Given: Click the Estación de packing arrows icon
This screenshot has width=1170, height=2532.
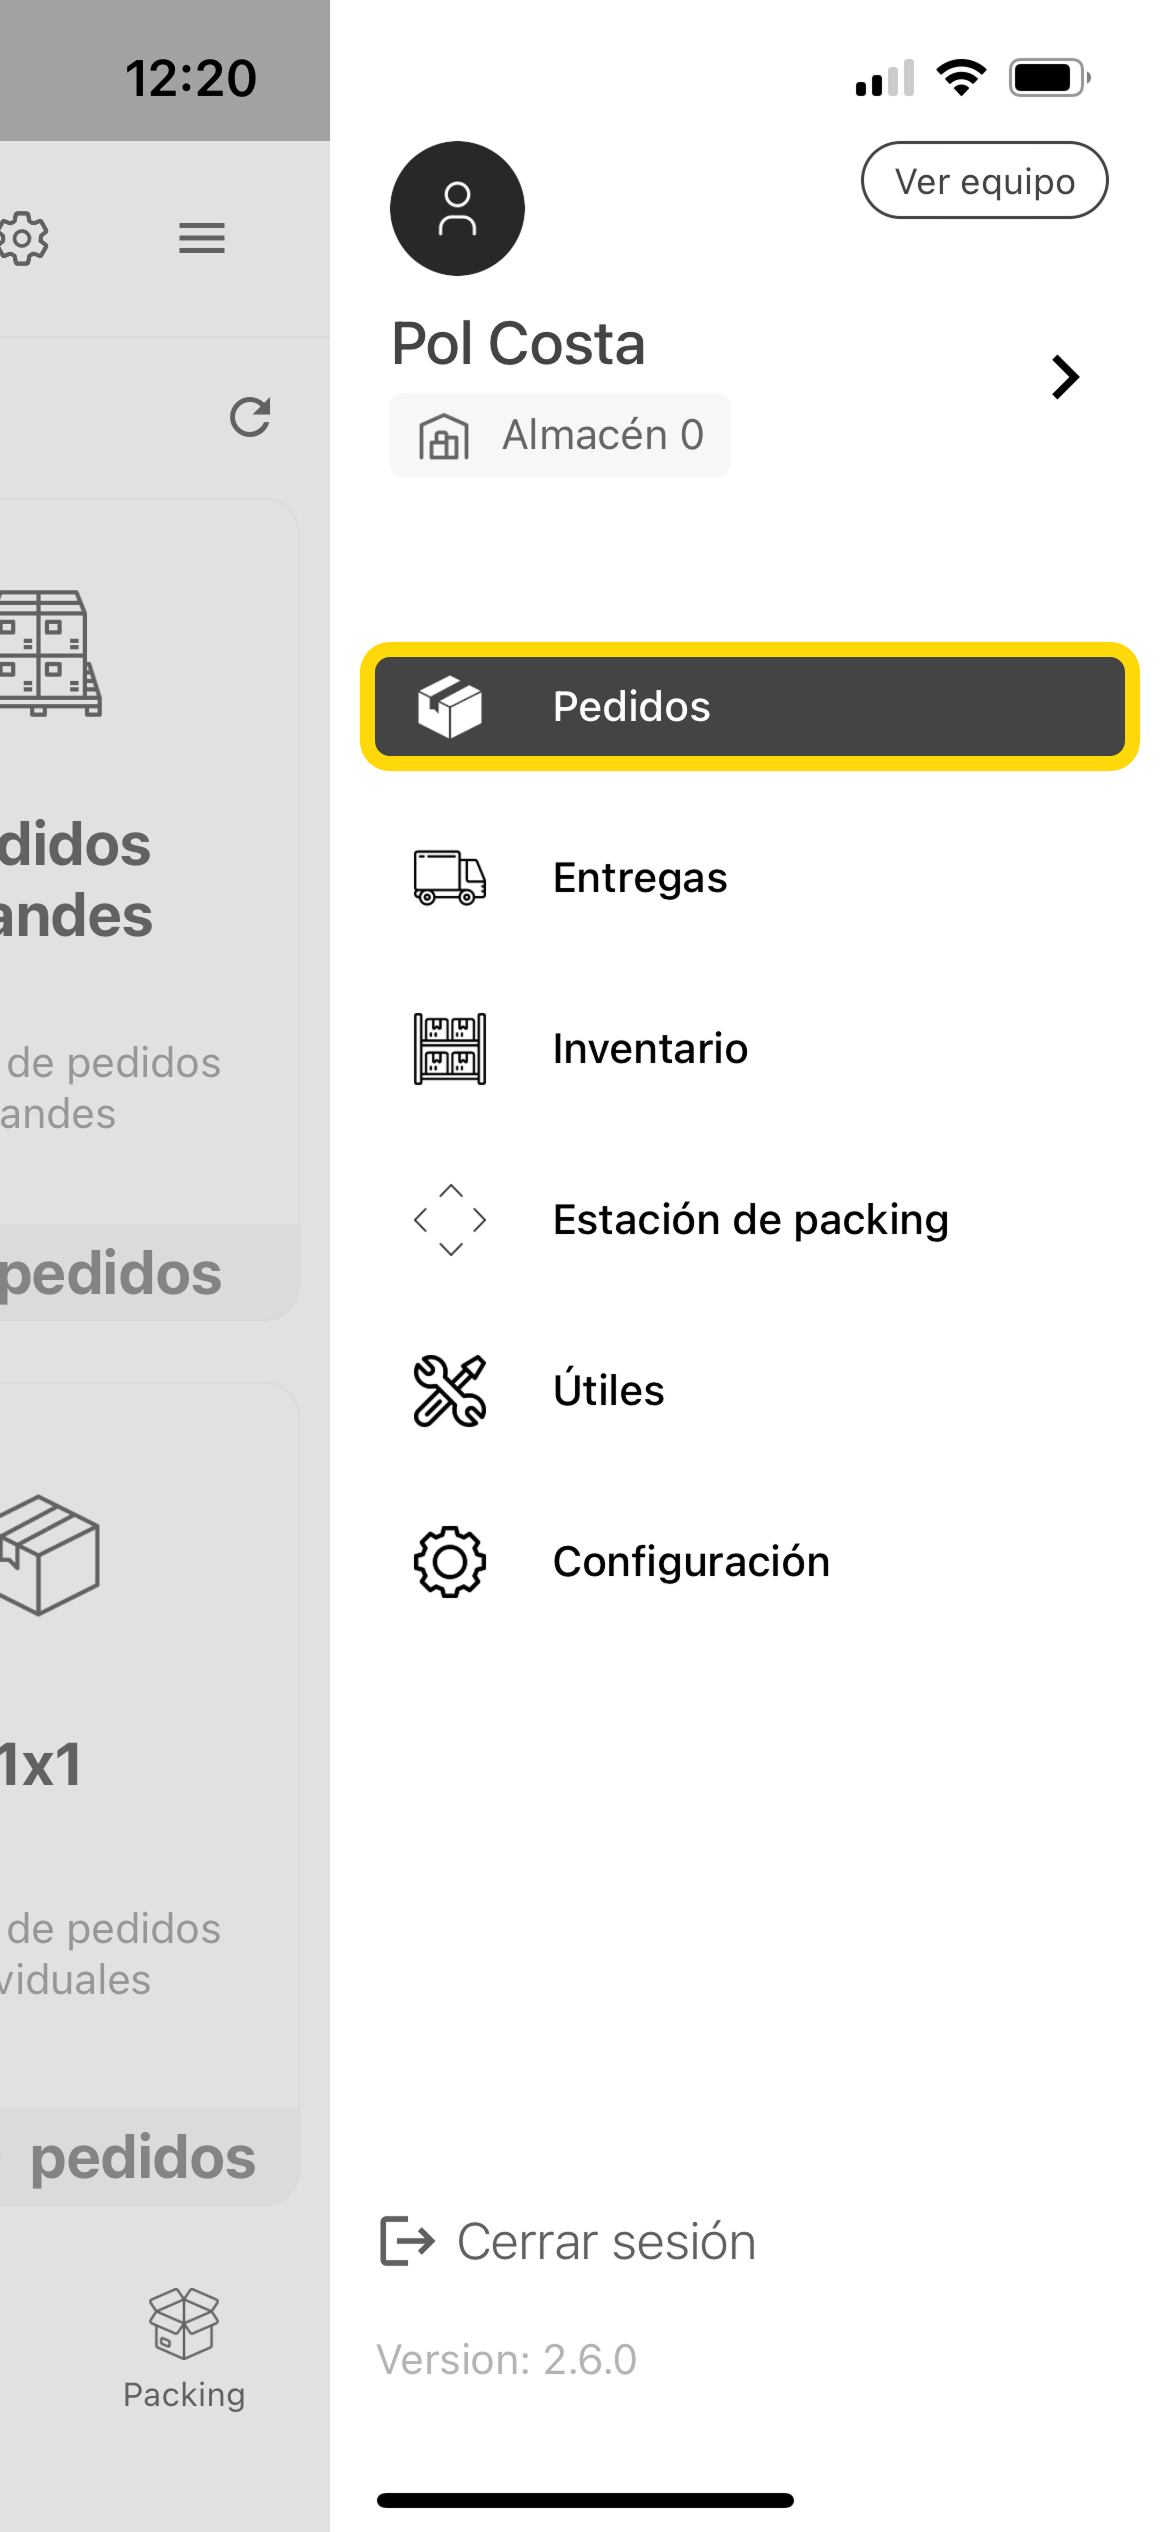Looking at the screenshot, I should 450,1220.
